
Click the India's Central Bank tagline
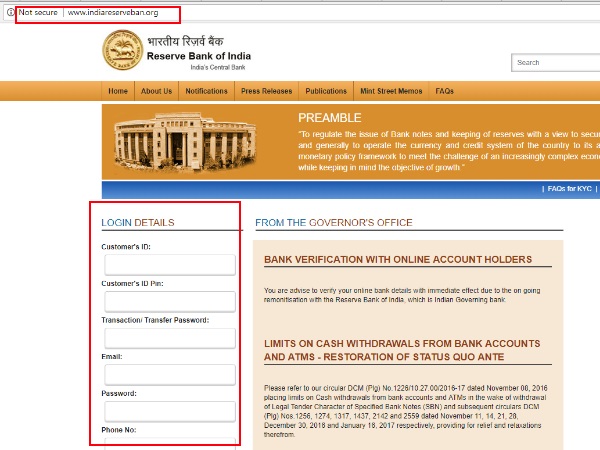[x=218, y=67]
